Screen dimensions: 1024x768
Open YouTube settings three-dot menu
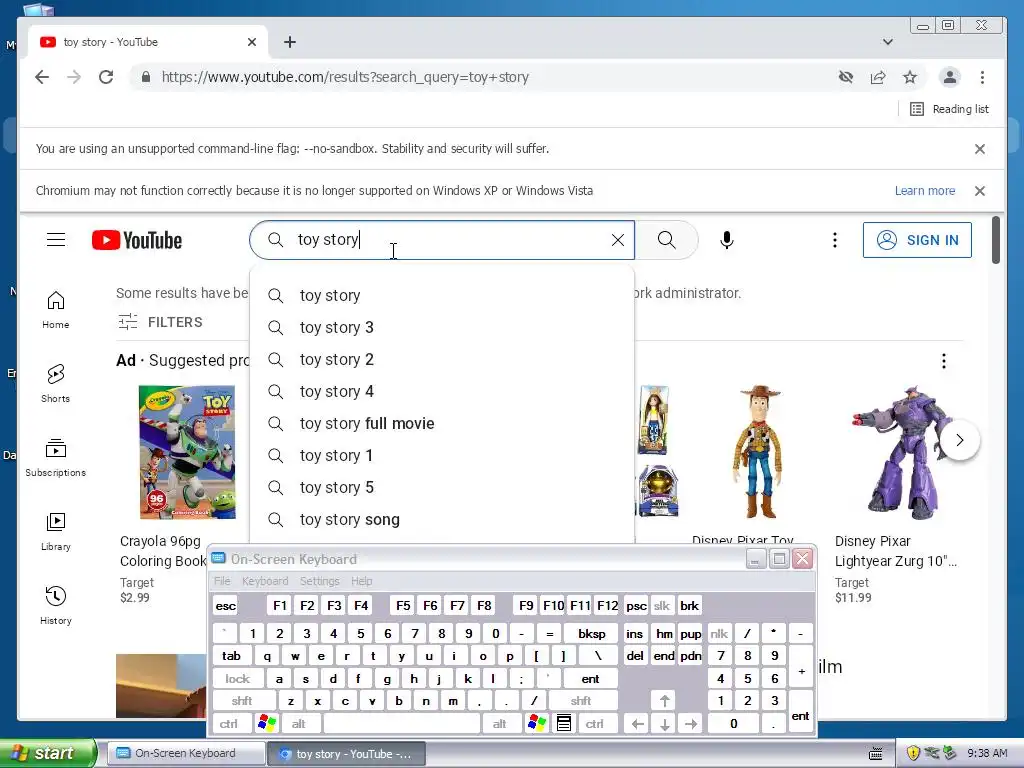pos(835,240)
